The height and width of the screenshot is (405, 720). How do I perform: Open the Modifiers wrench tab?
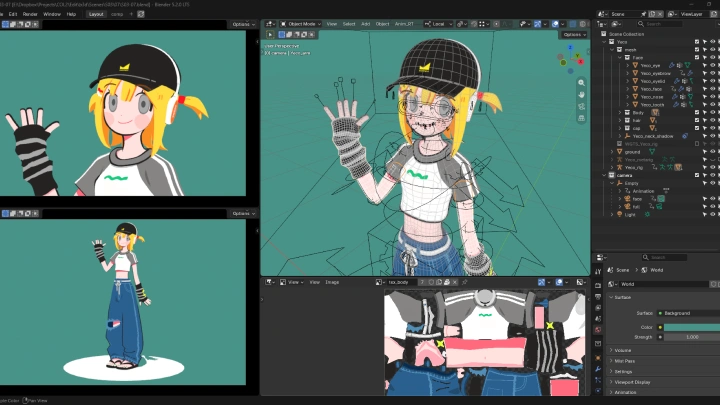tap(598, 369)
